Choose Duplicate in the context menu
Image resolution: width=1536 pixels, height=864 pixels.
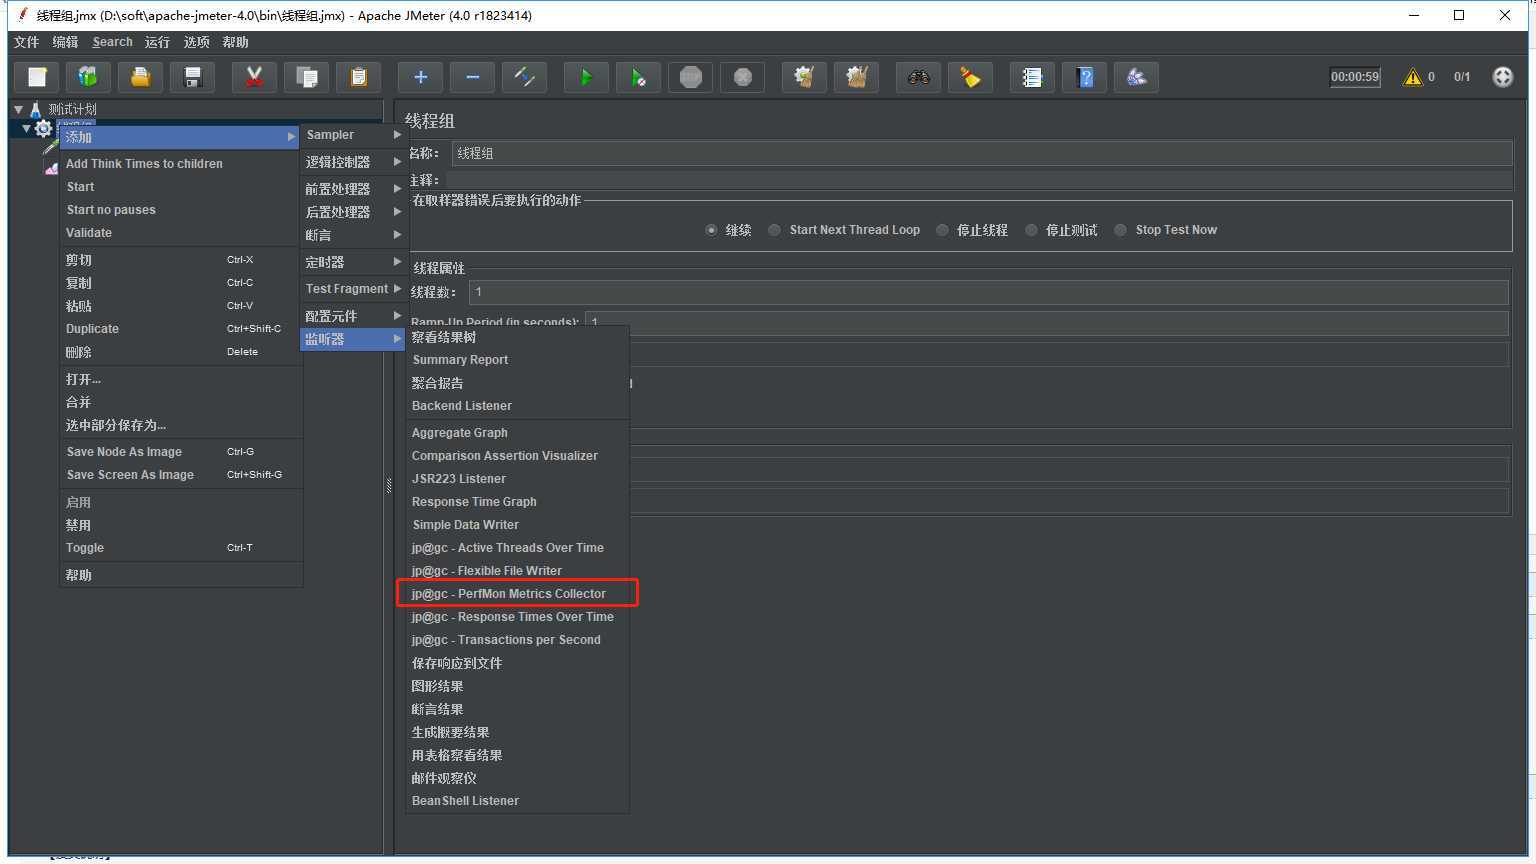(x=181, y=329)
